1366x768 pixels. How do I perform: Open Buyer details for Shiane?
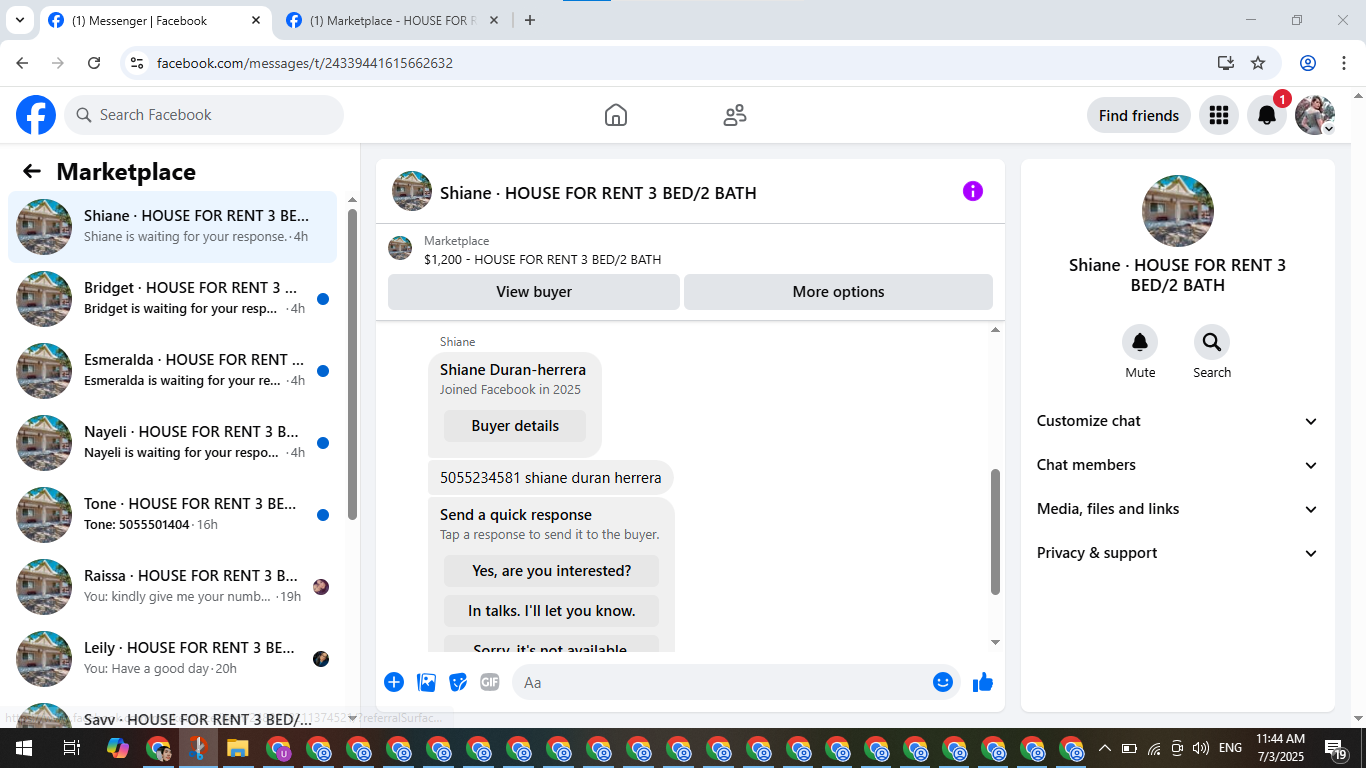[x=515, y=426]
